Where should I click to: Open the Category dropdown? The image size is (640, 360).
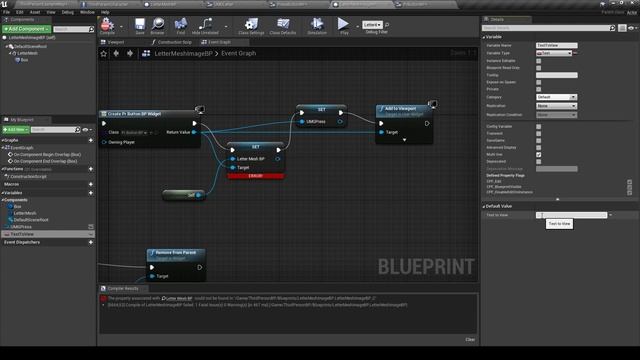pyautogui.click(x=556, y=97)
